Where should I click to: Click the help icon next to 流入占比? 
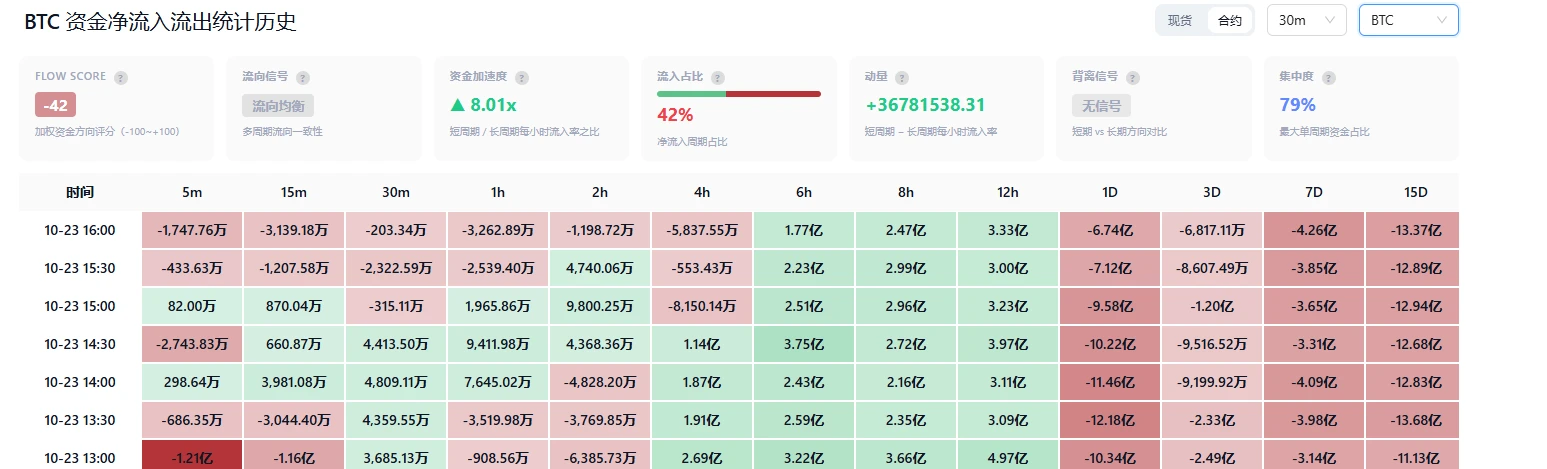[717, 77]
